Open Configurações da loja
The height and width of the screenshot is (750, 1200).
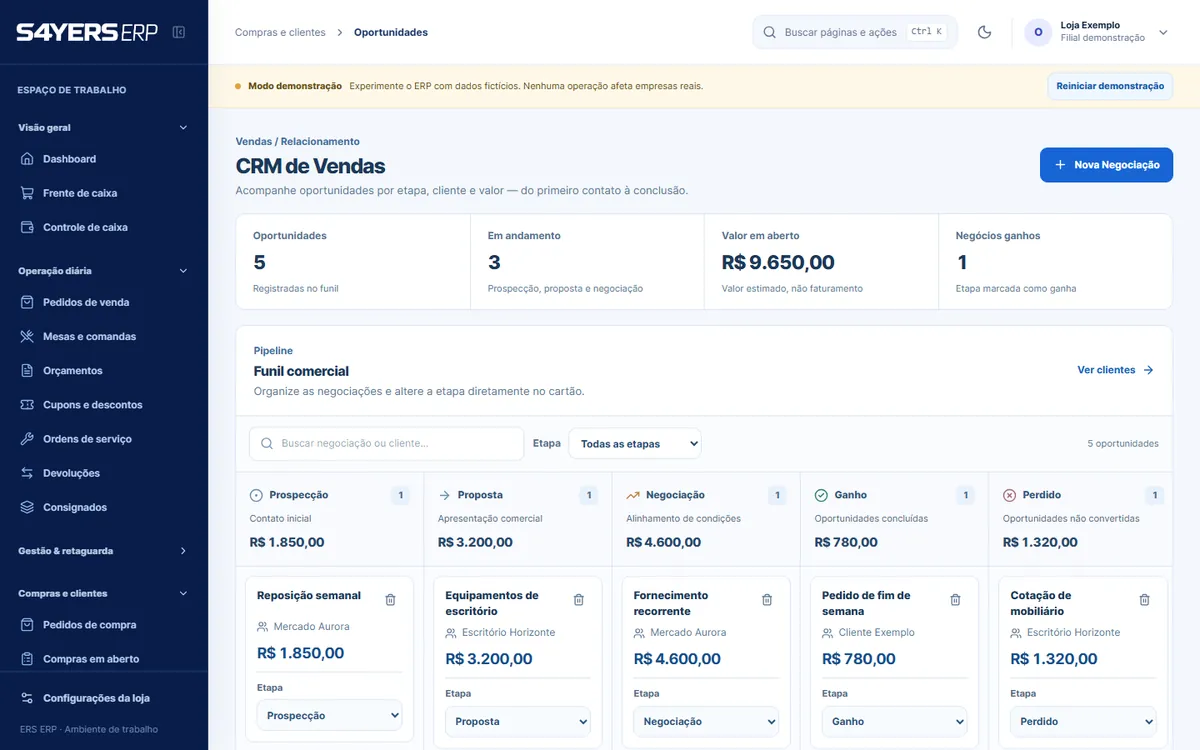104,698
